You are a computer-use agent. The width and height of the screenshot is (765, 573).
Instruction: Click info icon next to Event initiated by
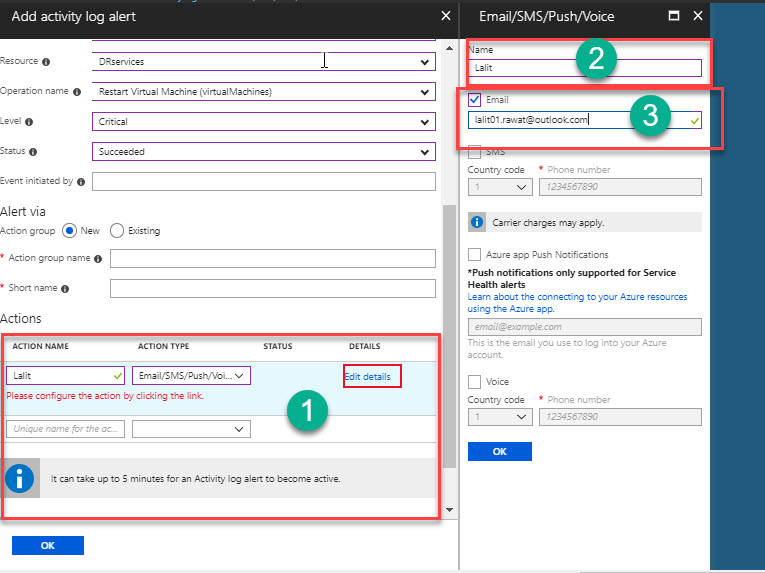[80, 182]
